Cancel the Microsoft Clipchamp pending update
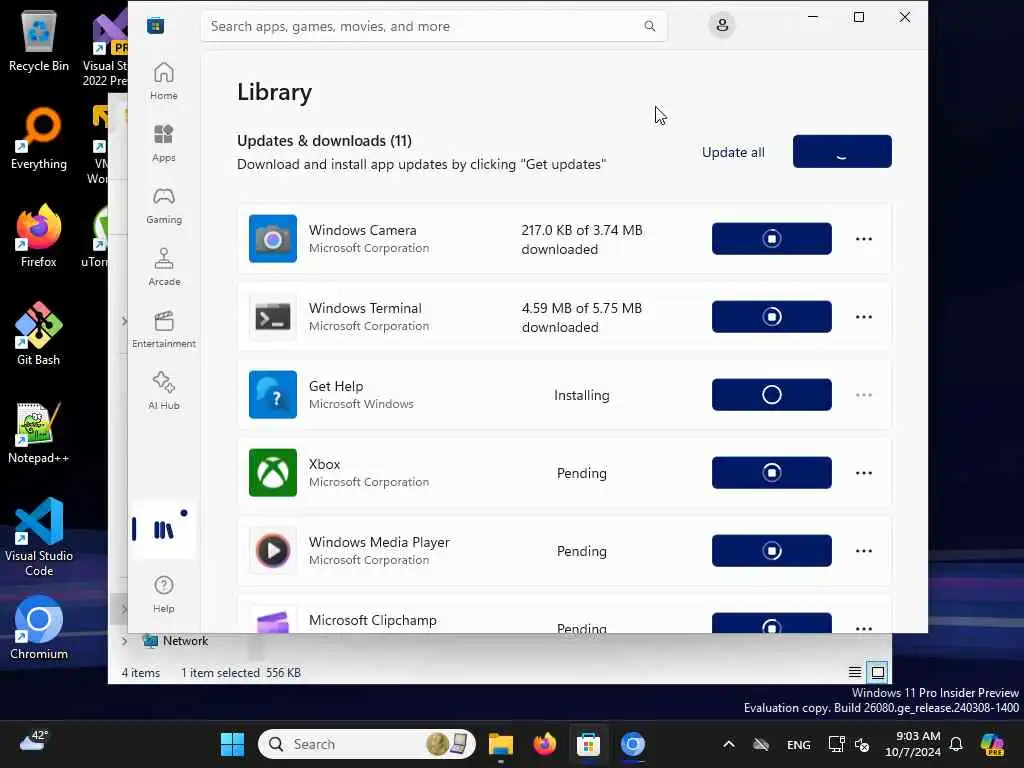Screen dimensions: 1024x768 click(771, 623)
